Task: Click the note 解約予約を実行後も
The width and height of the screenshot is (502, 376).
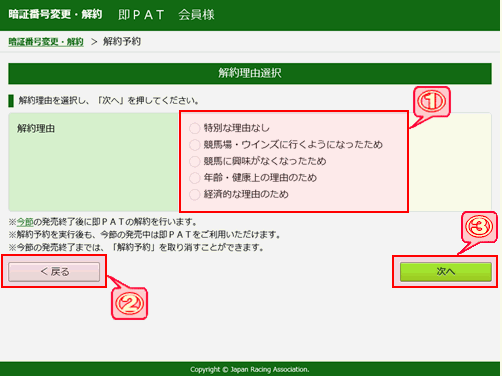Action: pos(144,235)
